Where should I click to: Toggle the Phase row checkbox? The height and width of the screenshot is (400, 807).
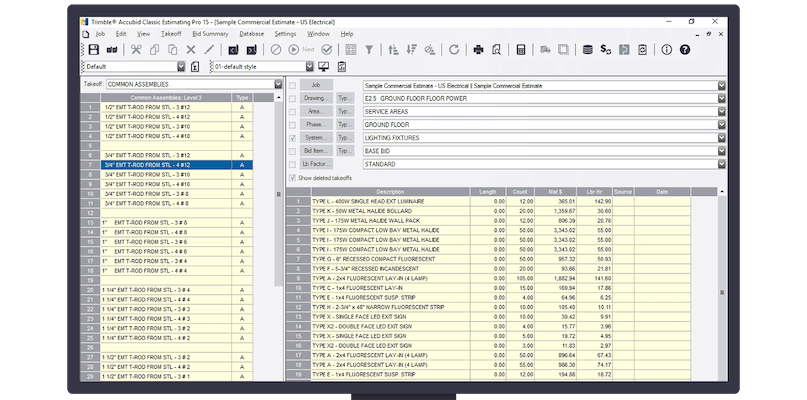tap(292, 125)
